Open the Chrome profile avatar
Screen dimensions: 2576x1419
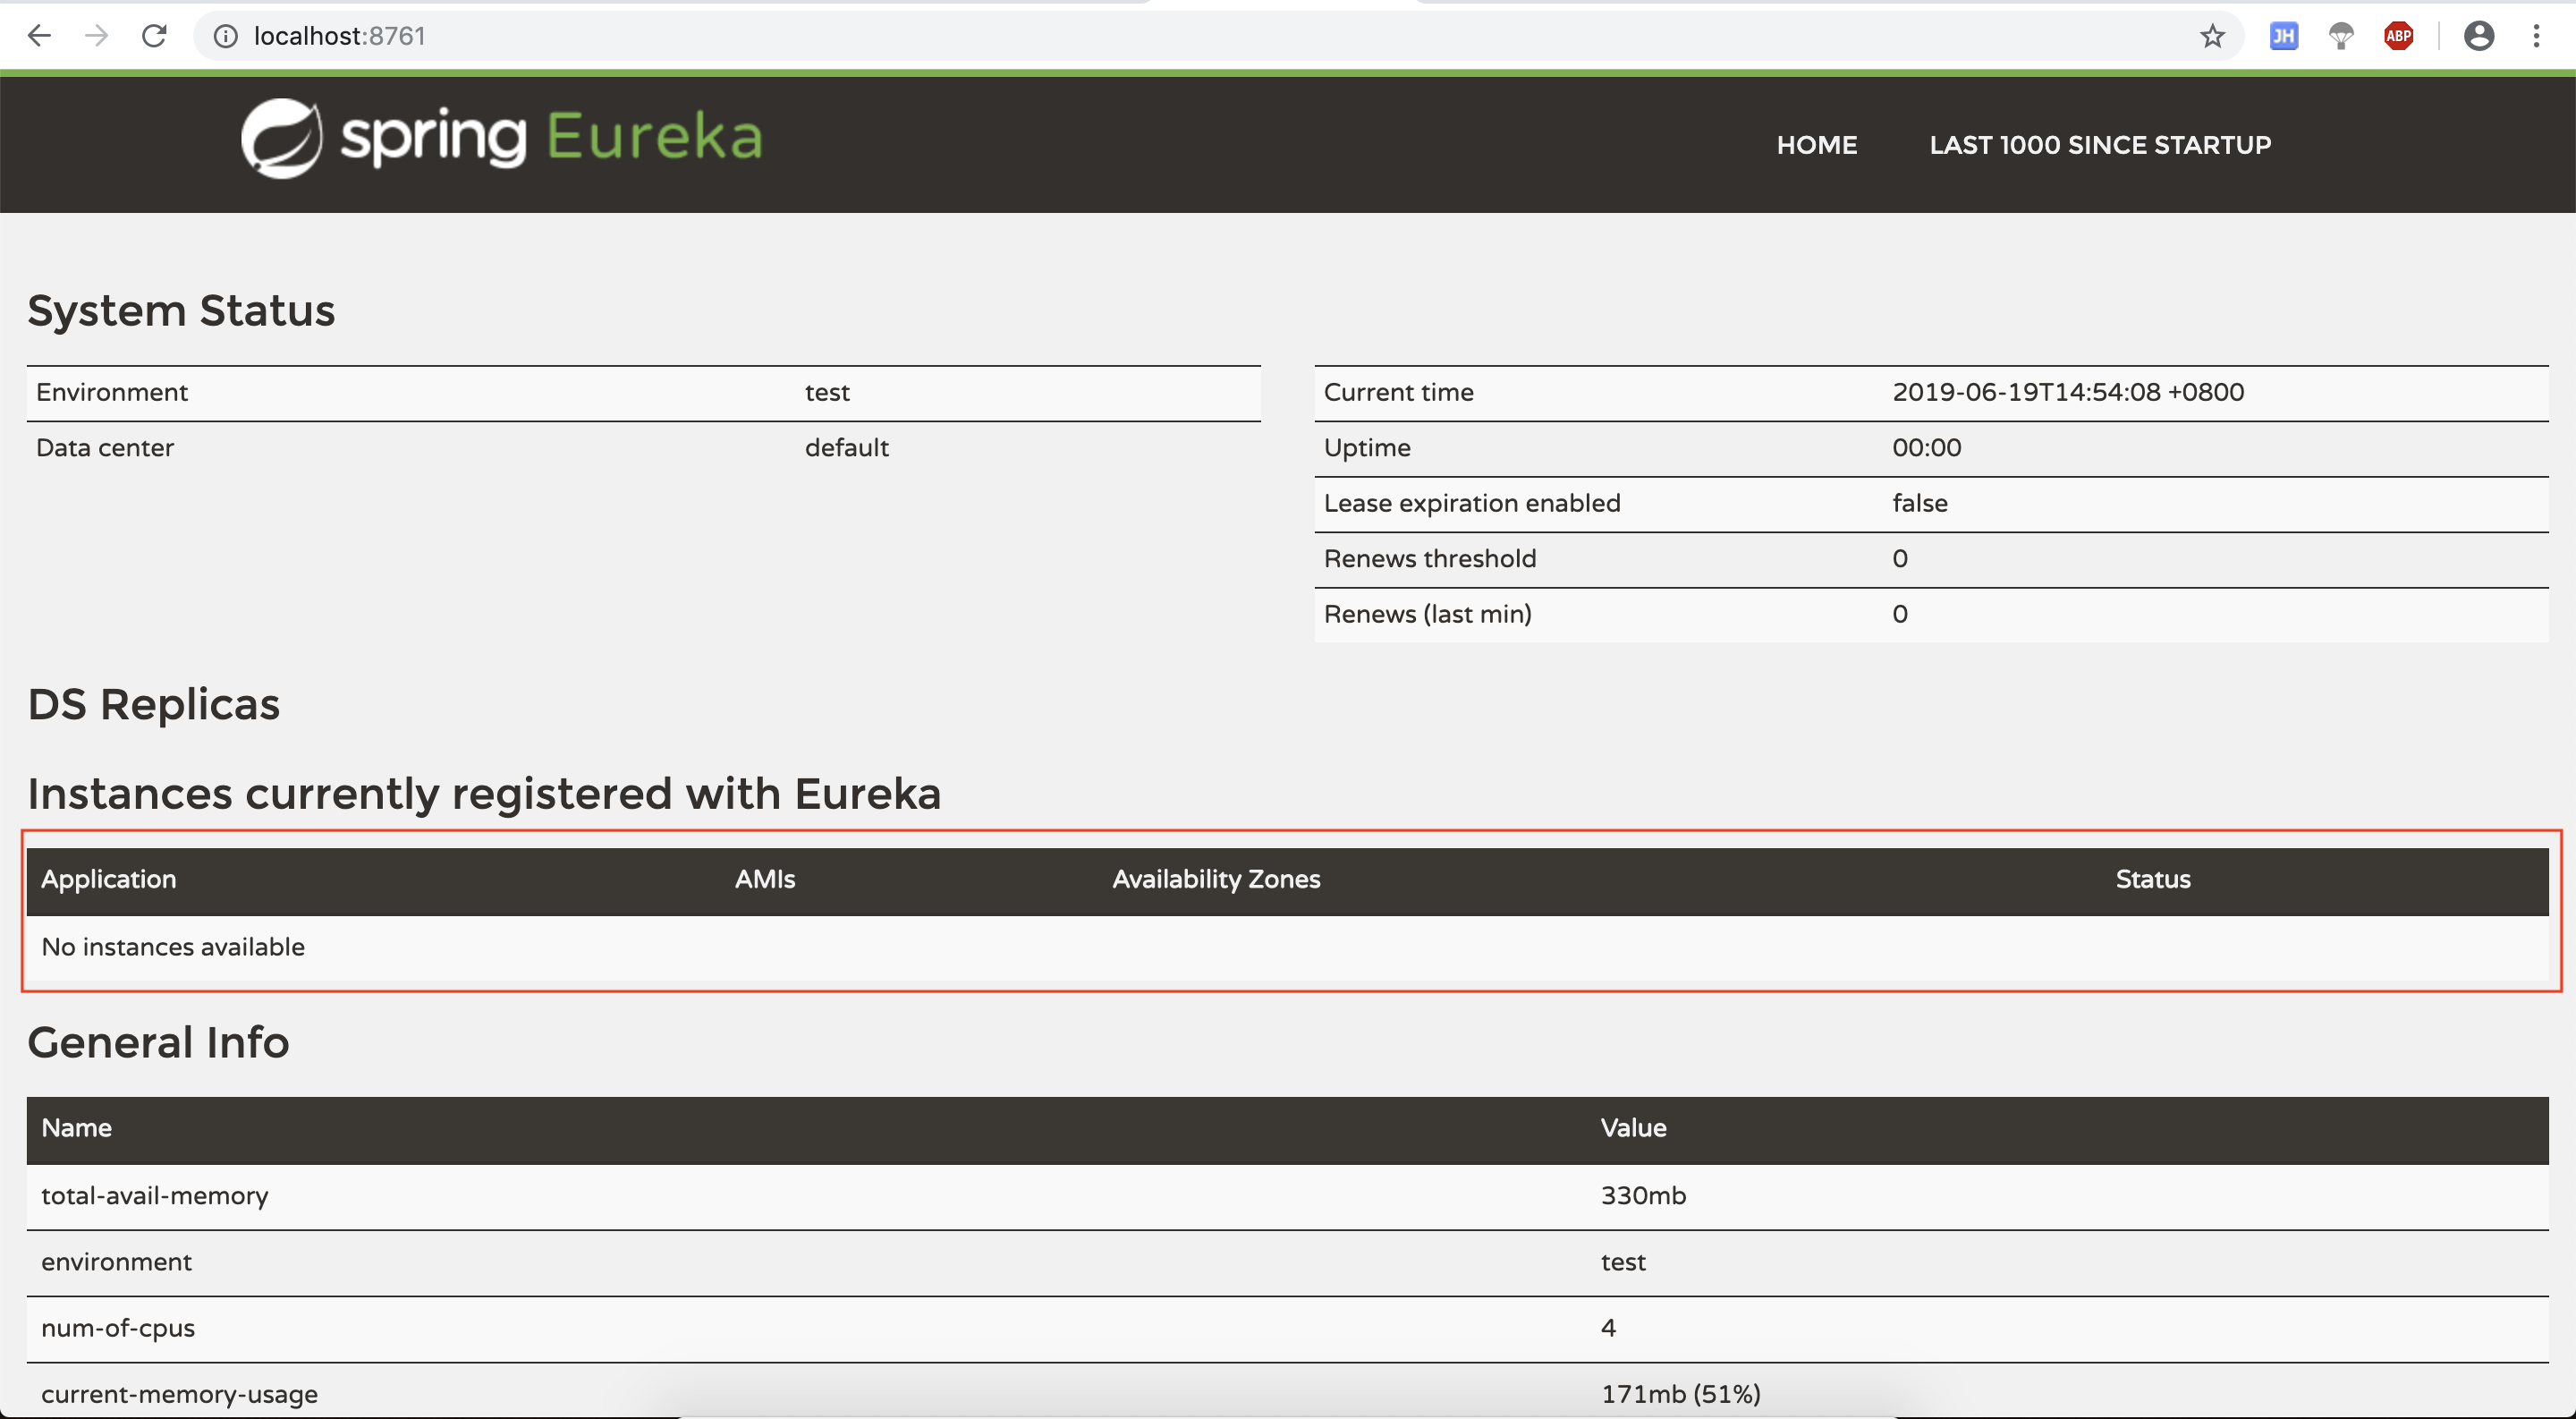(x=2478, y=37)
